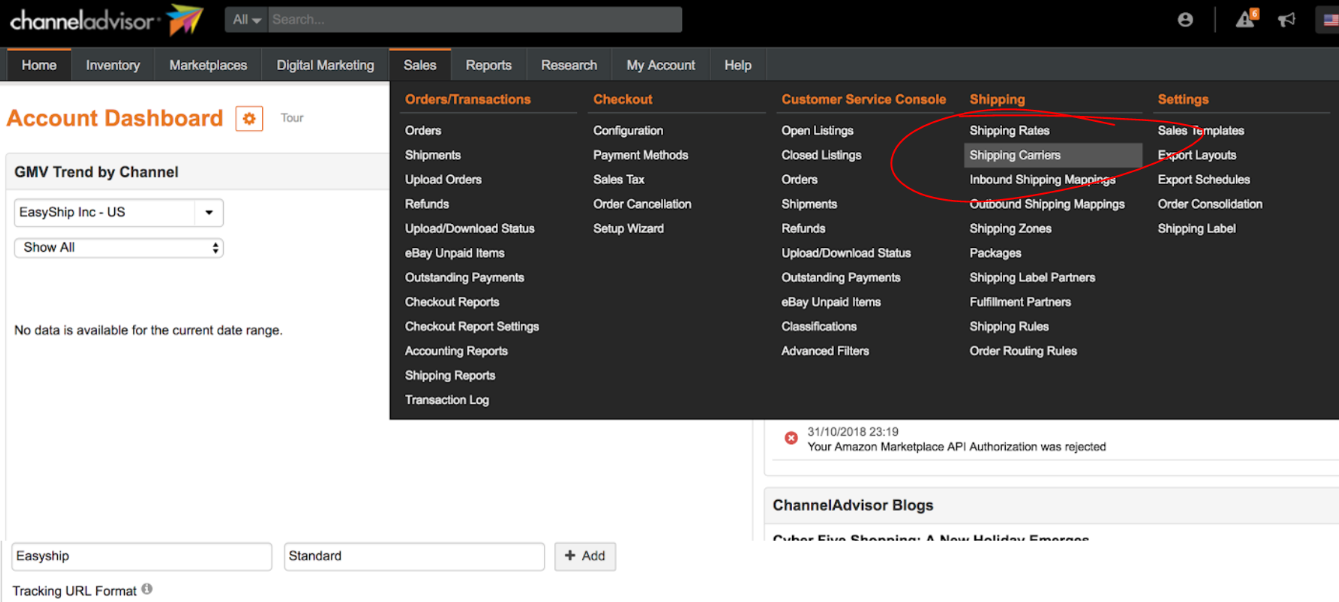Open the Help menu
The height and width of the screenshot is (602, 1339).
click(738, 65)
